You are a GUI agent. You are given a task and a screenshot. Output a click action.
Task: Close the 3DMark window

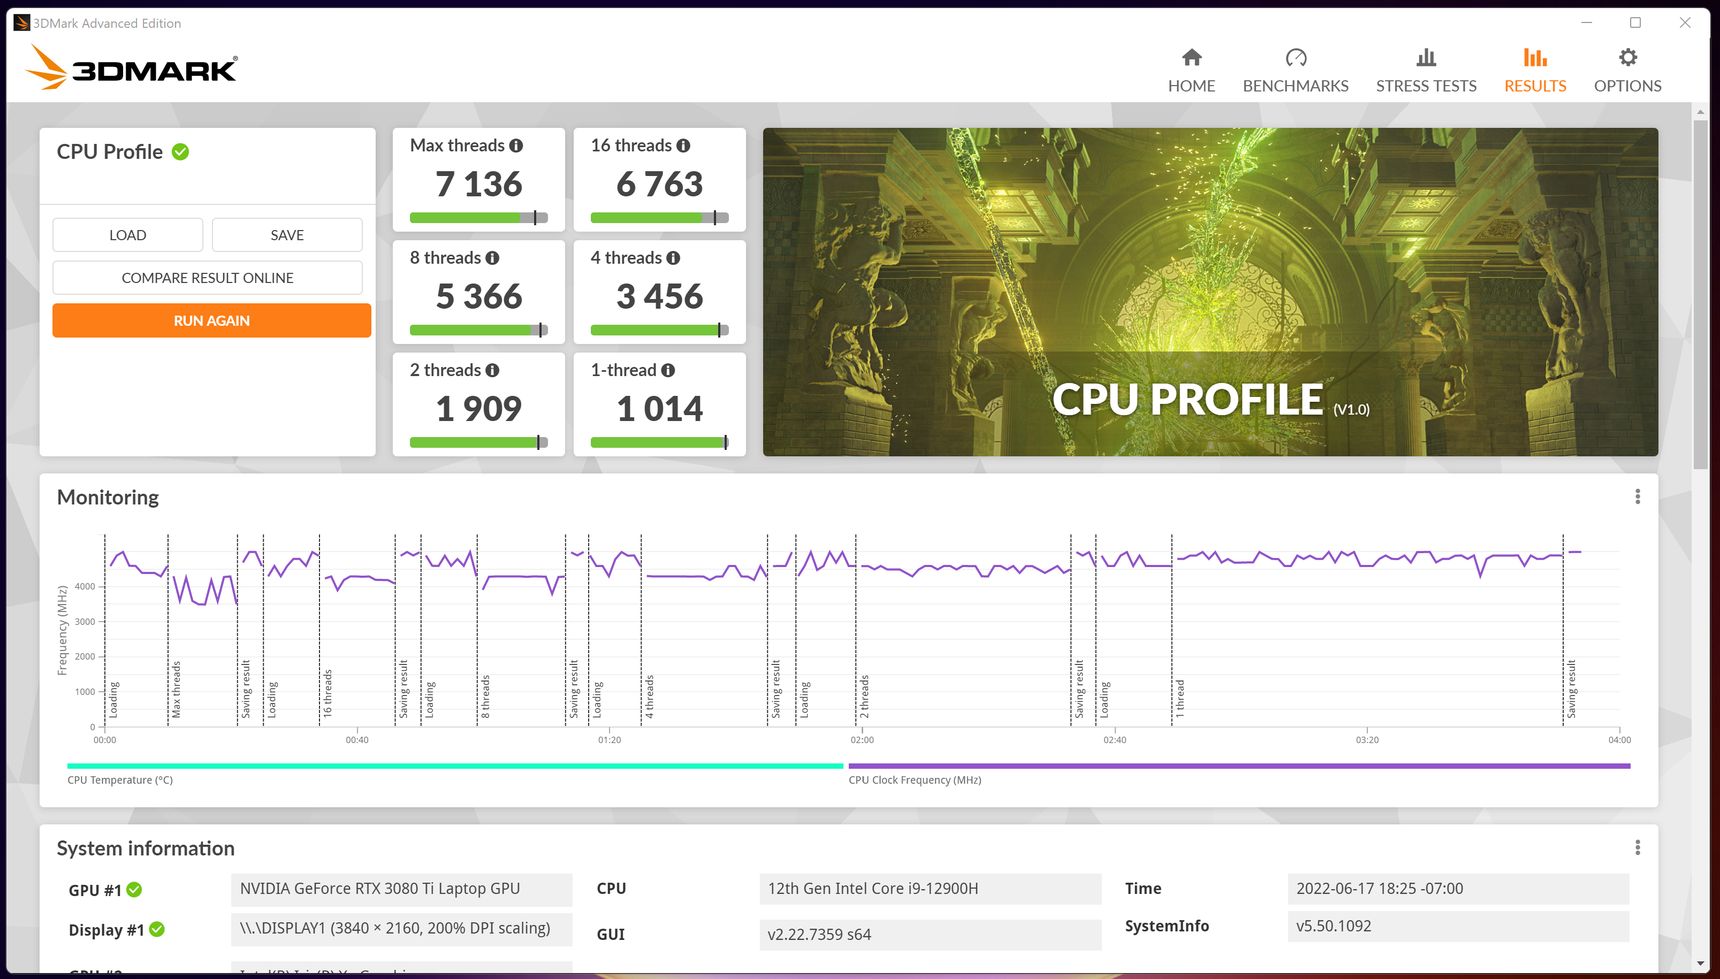click(1685, 23)
